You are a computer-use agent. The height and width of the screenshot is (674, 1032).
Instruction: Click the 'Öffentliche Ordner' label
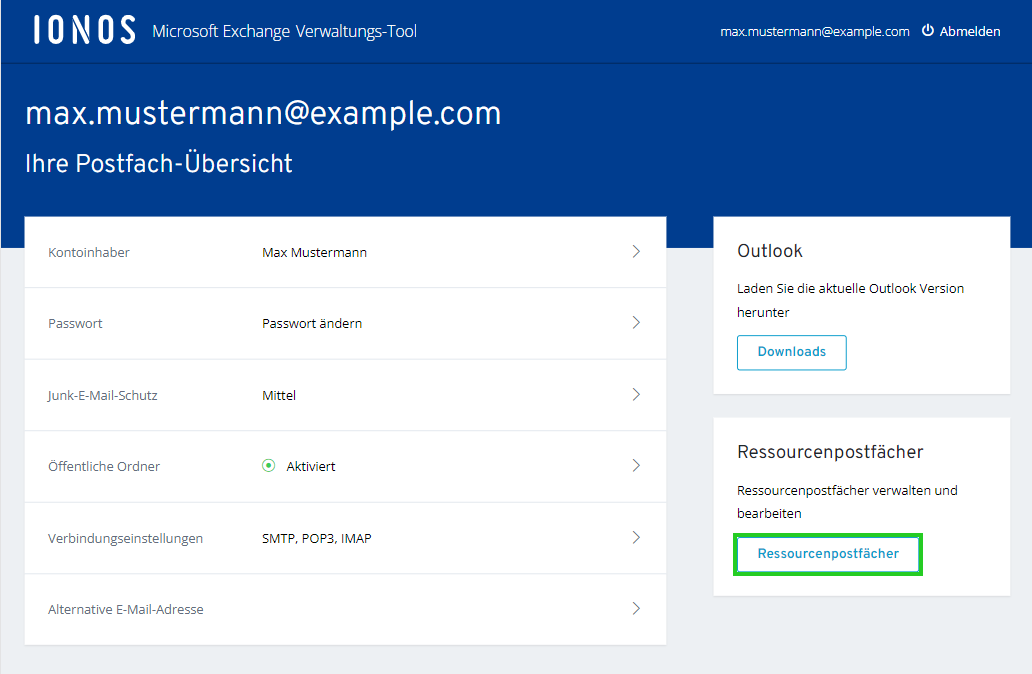104,466
